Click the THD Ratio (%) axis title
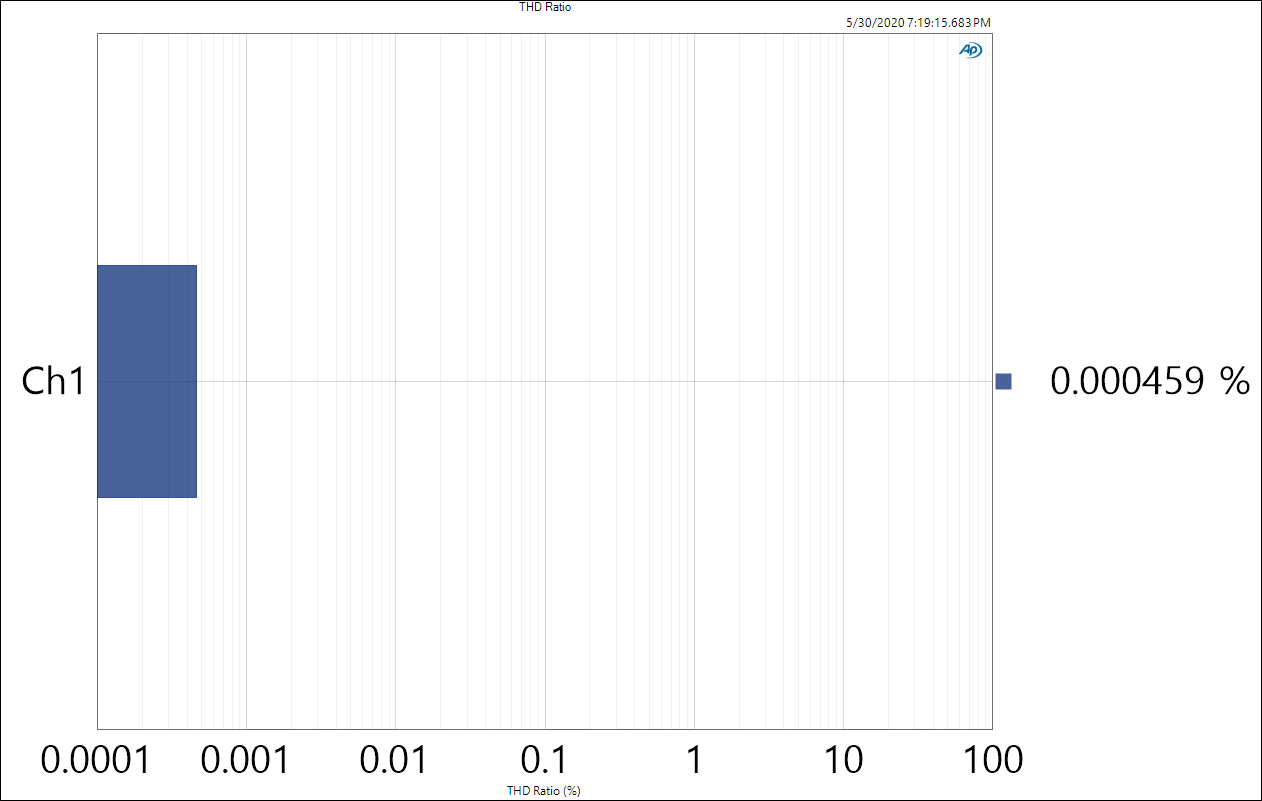 [x=545, y=791]
